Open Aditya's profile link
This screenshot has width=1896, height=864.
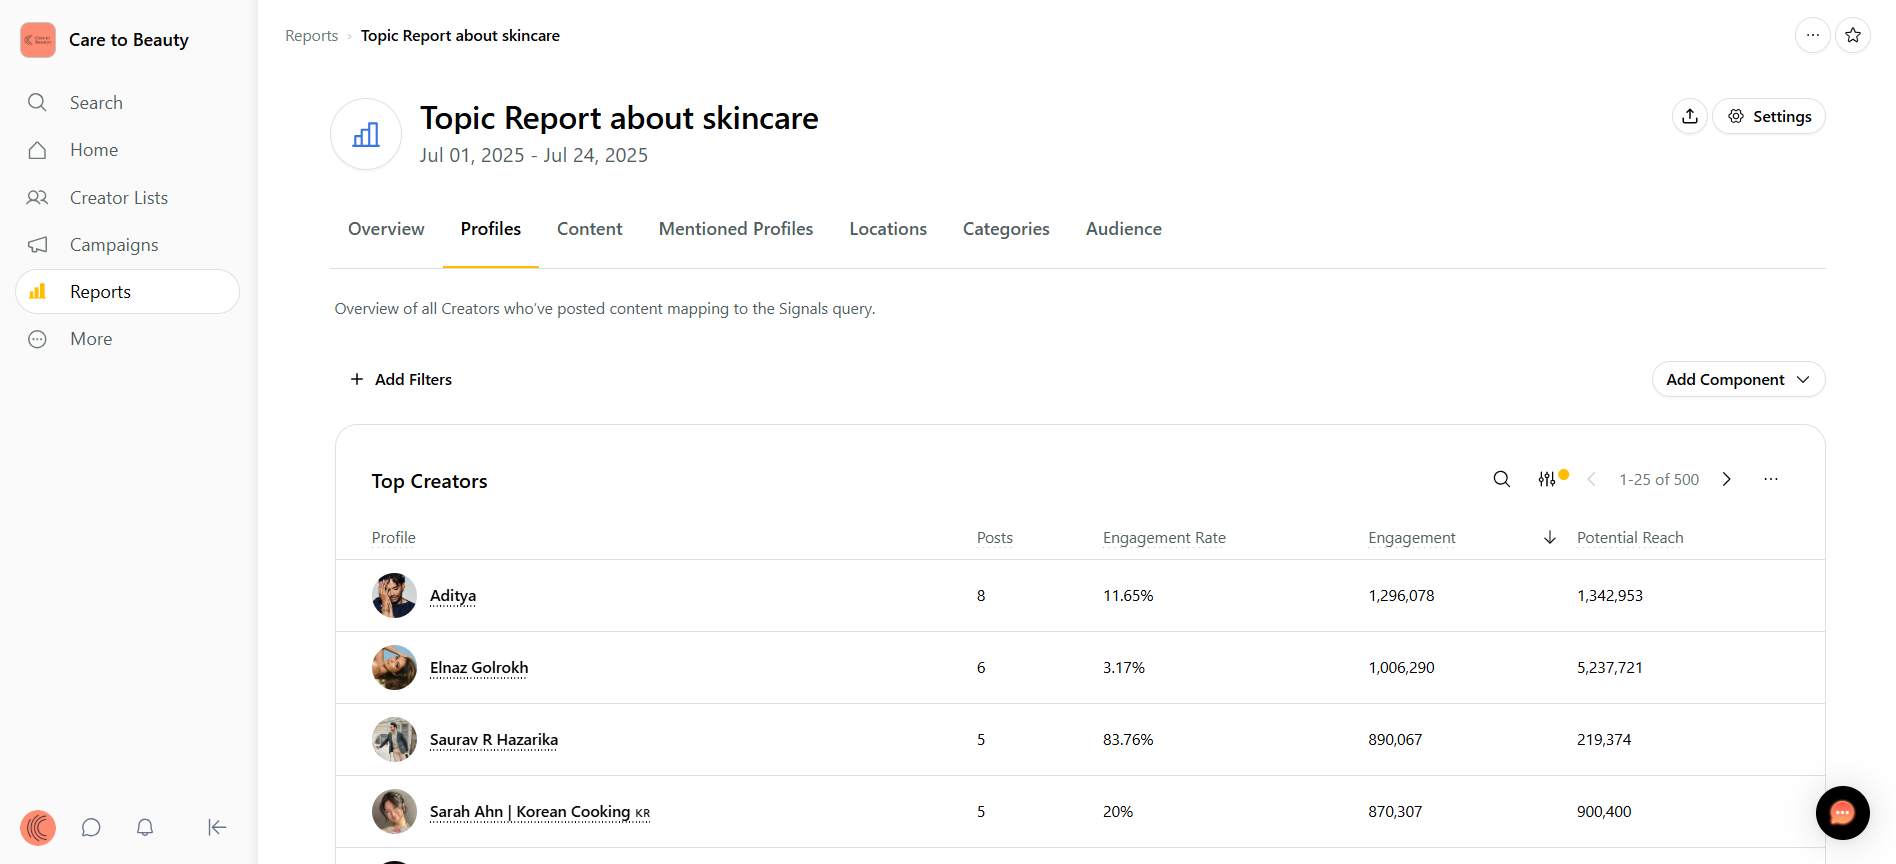click(453, 596)
